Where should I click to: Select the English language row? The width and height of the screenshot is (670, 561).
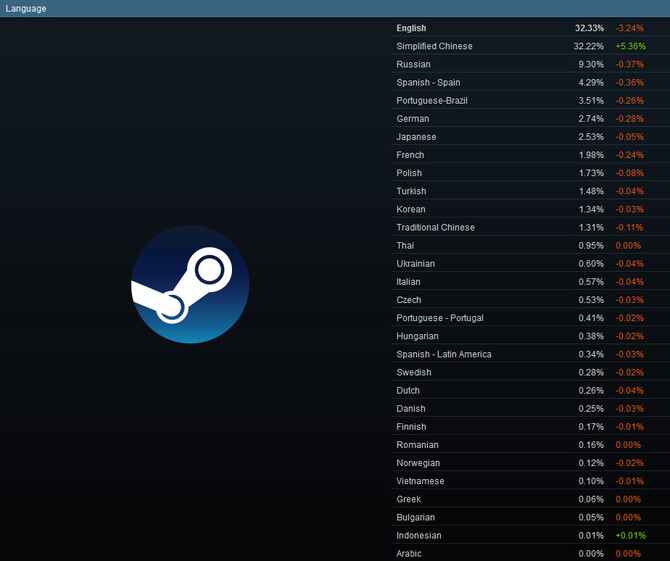(530, 28)
